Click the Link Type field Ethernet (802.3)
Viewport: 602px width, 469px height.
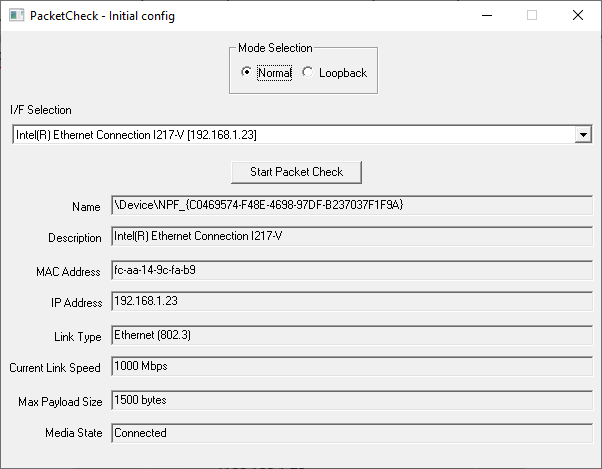(x=352, y=335)
